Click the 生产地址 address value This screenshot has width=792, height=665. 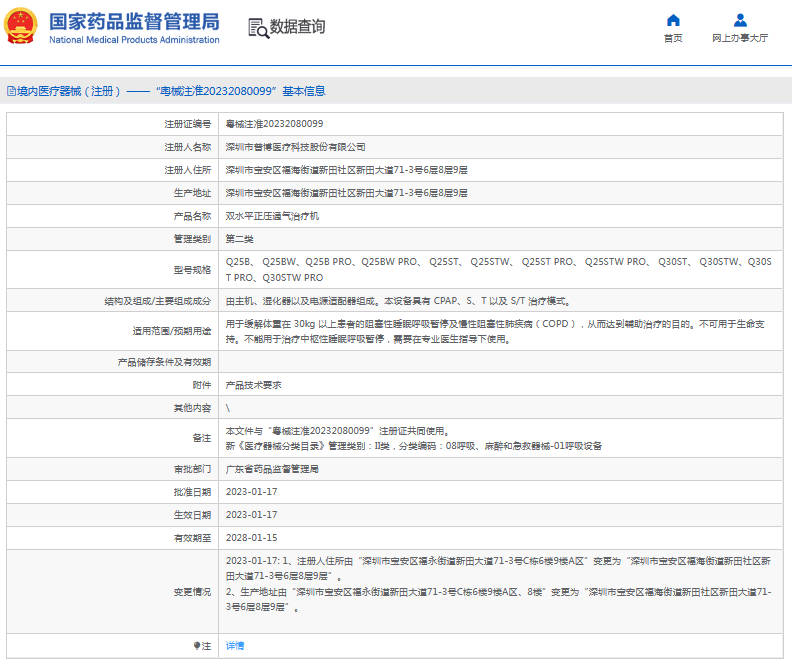[346, 193]
